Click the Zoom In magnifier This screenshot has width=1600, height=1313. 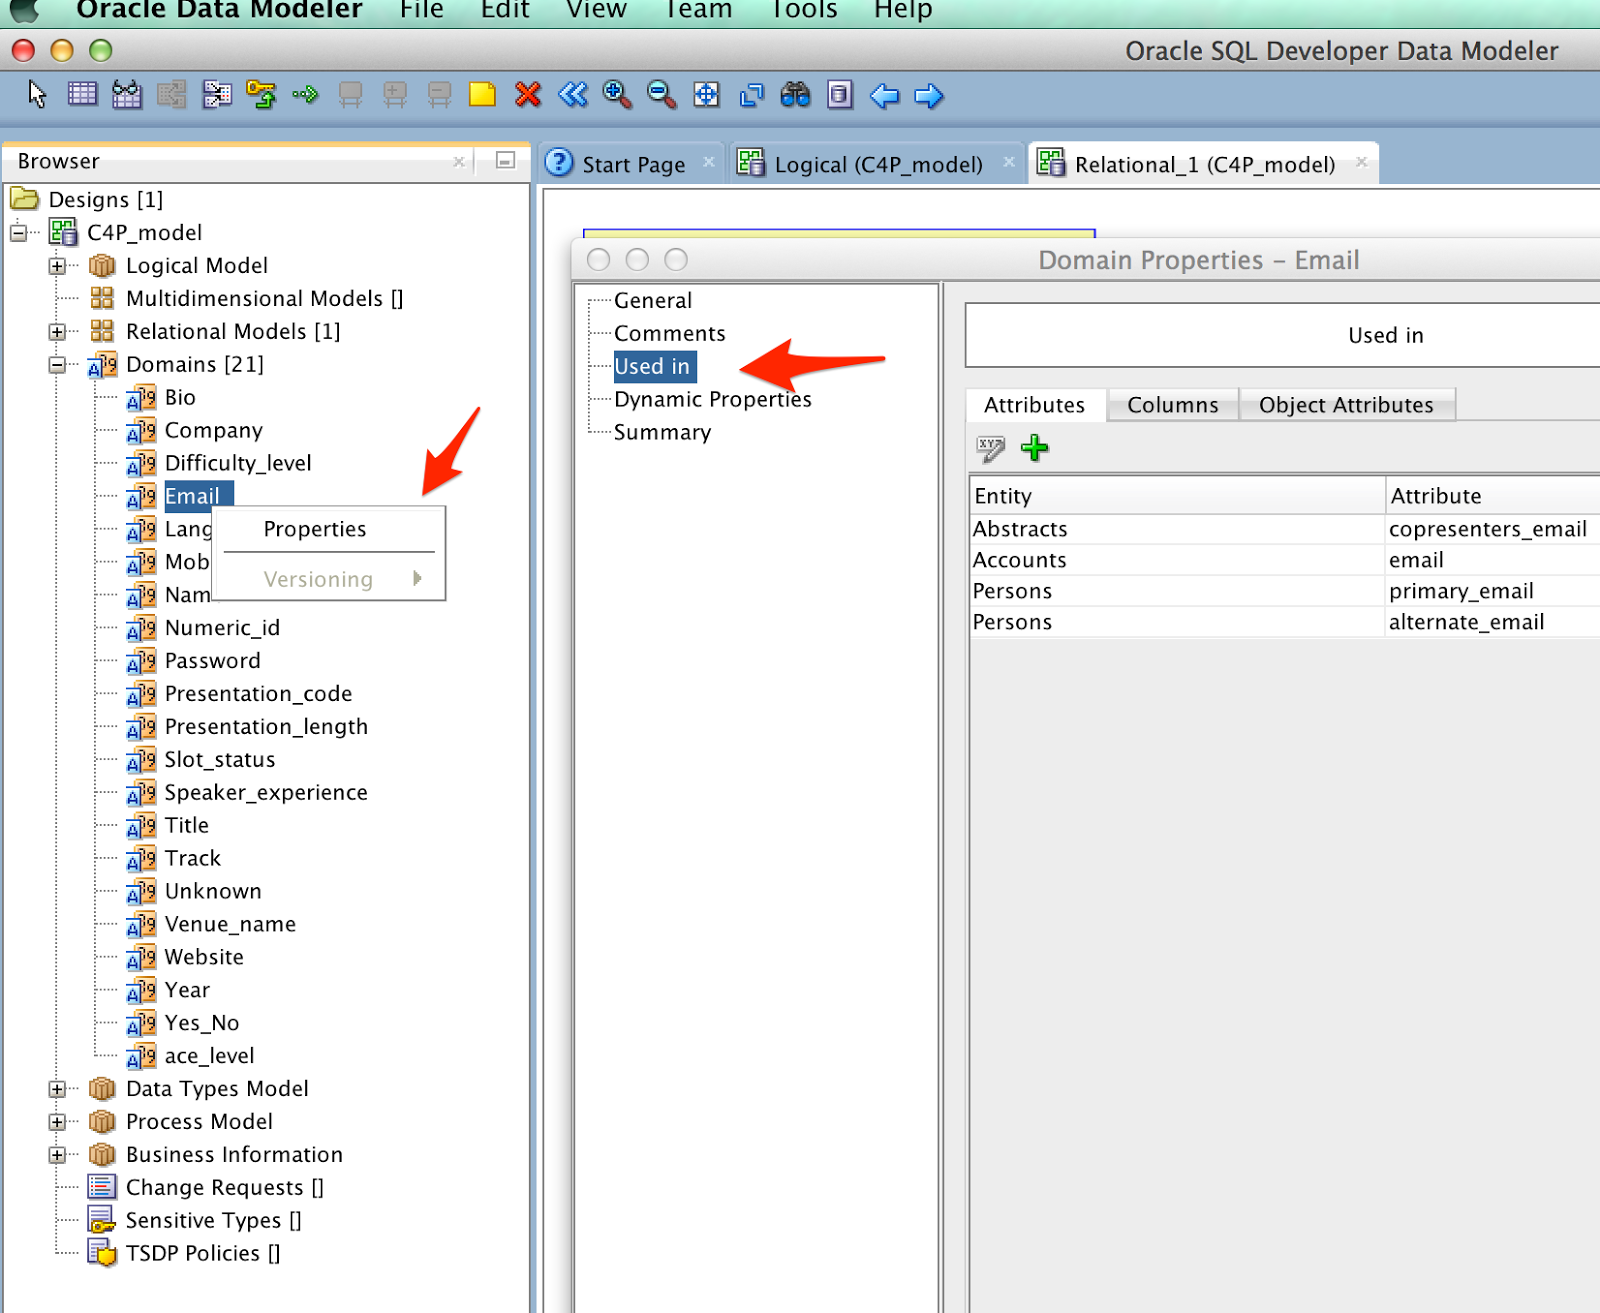(617, 95)
